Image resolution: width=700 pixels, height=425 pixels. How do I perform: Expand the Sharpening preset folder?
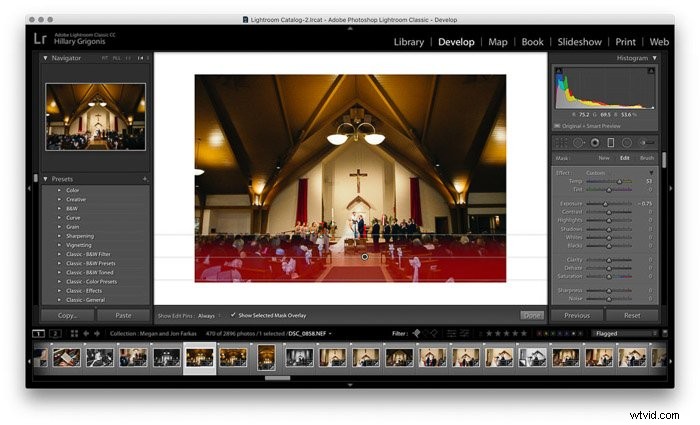click(x=59, y=236)
